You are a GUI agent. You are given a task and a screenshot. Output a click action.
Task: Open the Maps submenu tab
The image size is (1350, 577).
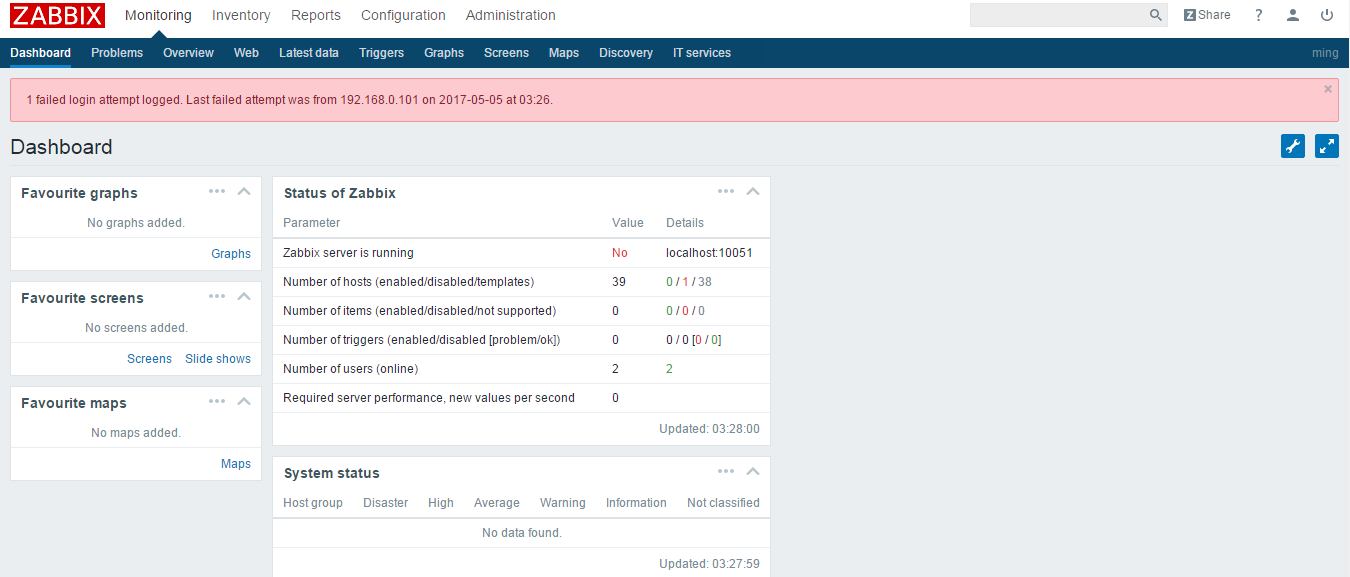click(x=564, y=53)
